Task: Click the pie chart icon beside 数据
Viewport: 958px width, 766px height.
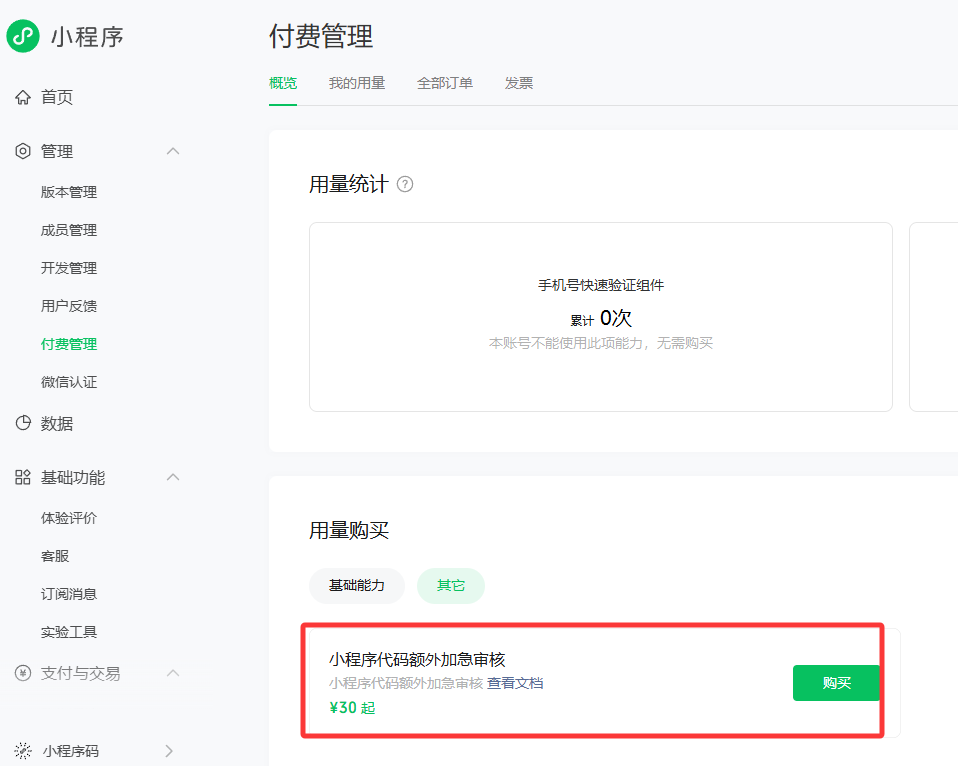Action: tap(23, 423)
